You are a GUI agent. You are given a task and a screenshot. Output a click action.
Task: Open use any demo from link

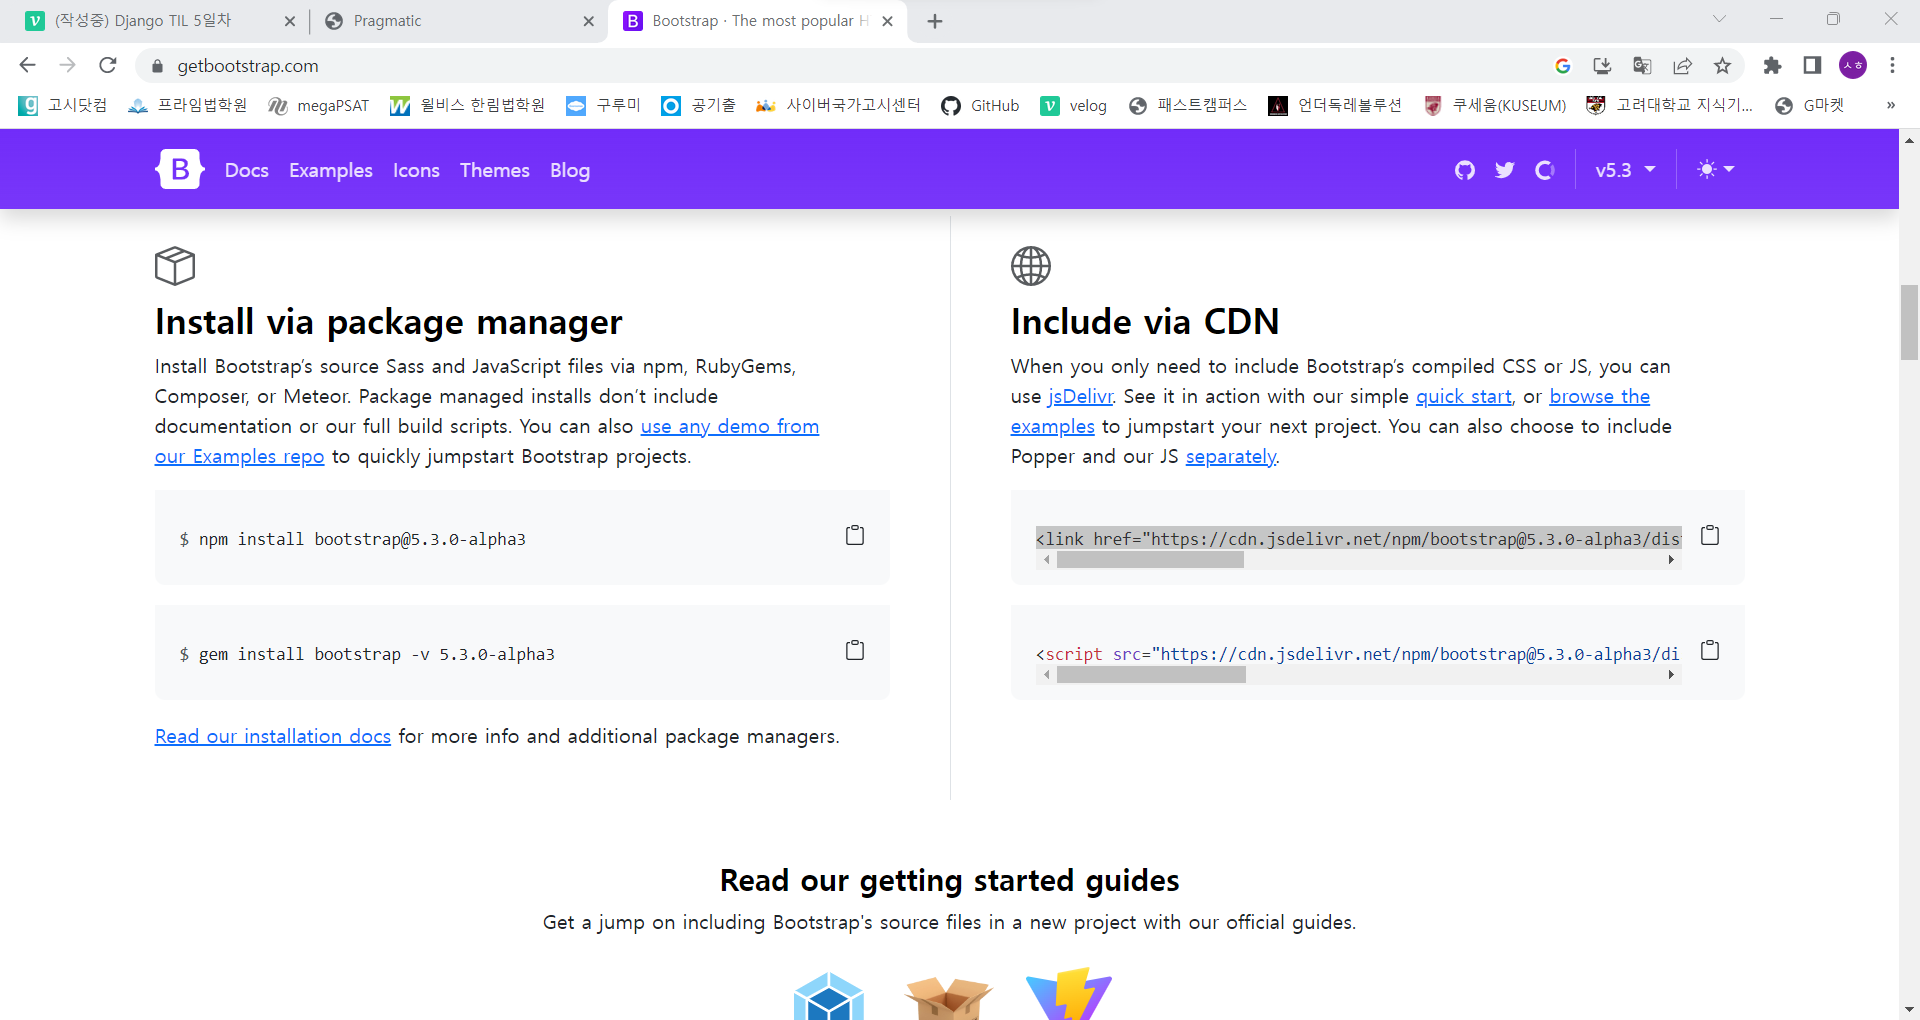point(730,426)
